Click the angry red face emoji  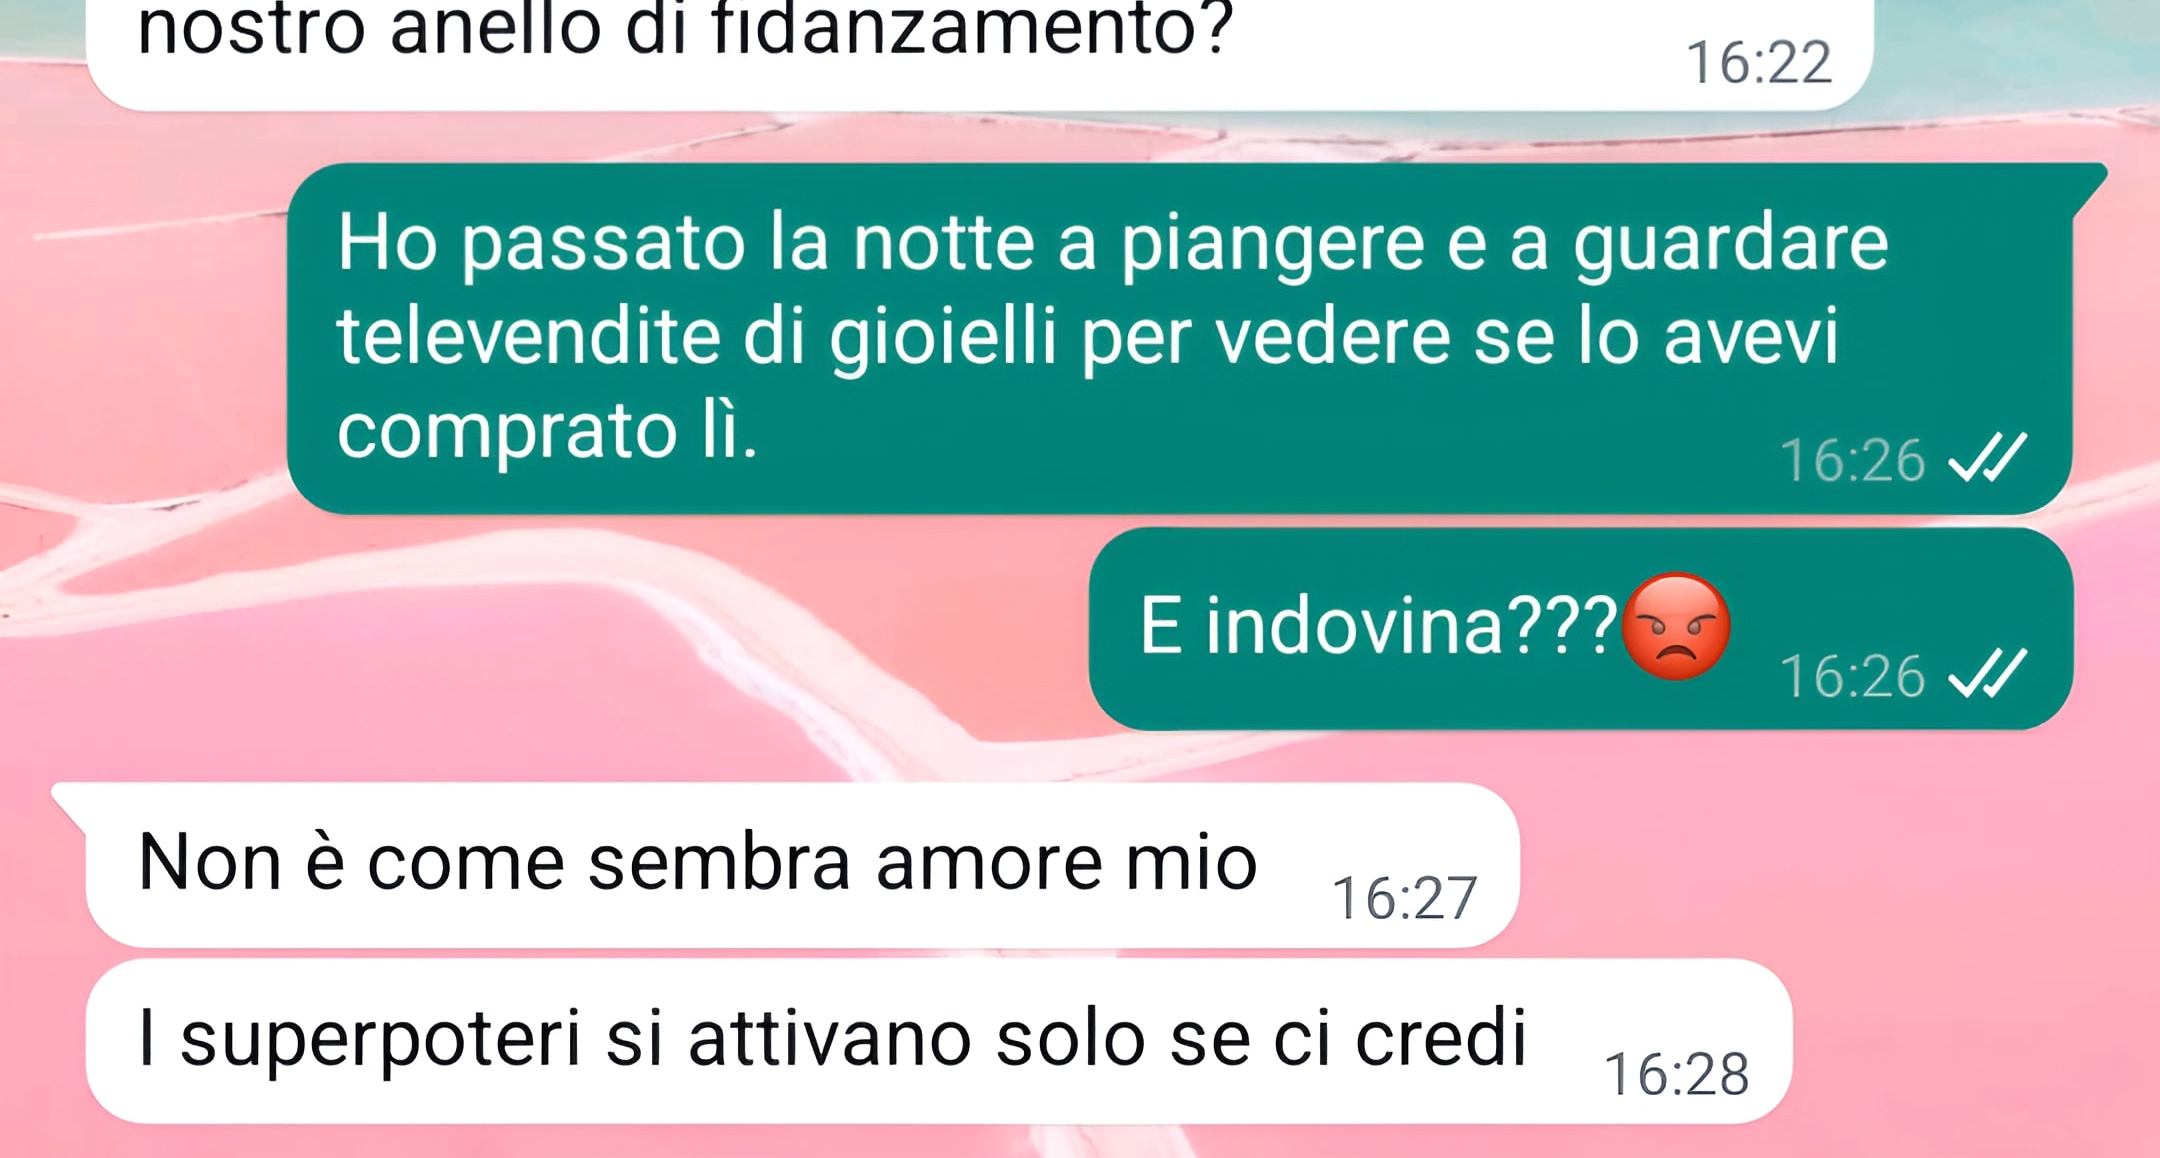[1676, 627]
